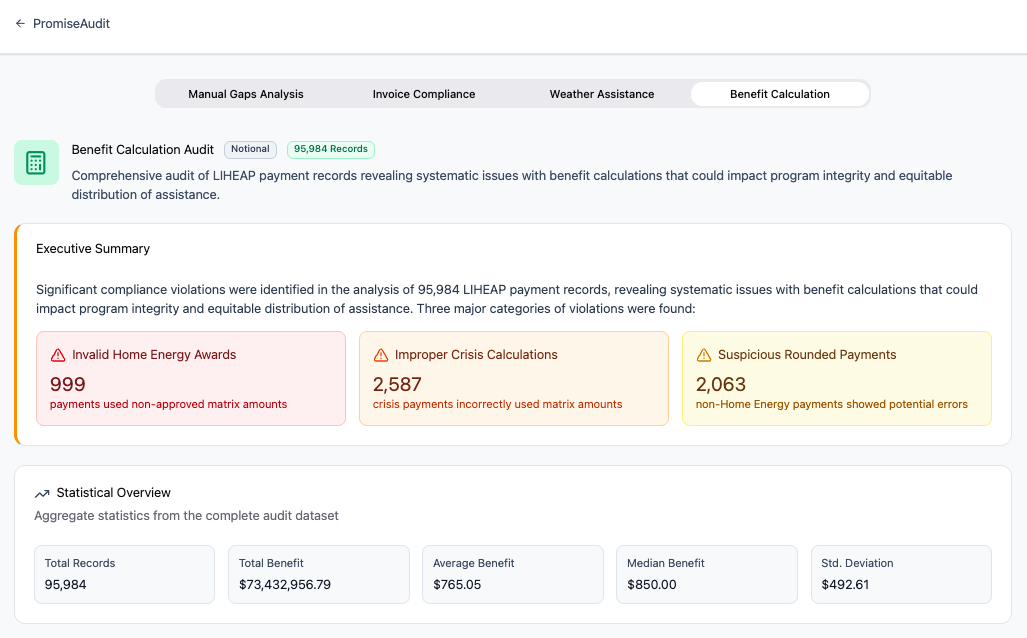Click the back arrow beside PromiseAudit
Image resolution: width=1027 pixels, height=638 pixels.
[x=20, y=23]
